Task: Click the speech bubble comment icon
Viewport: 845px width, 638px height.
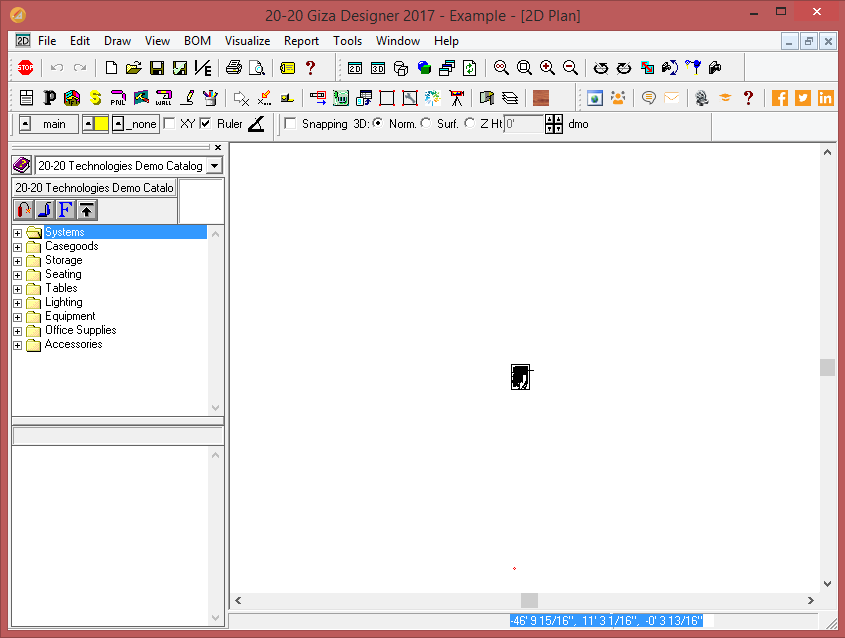Action: click(x=649, y=98)
